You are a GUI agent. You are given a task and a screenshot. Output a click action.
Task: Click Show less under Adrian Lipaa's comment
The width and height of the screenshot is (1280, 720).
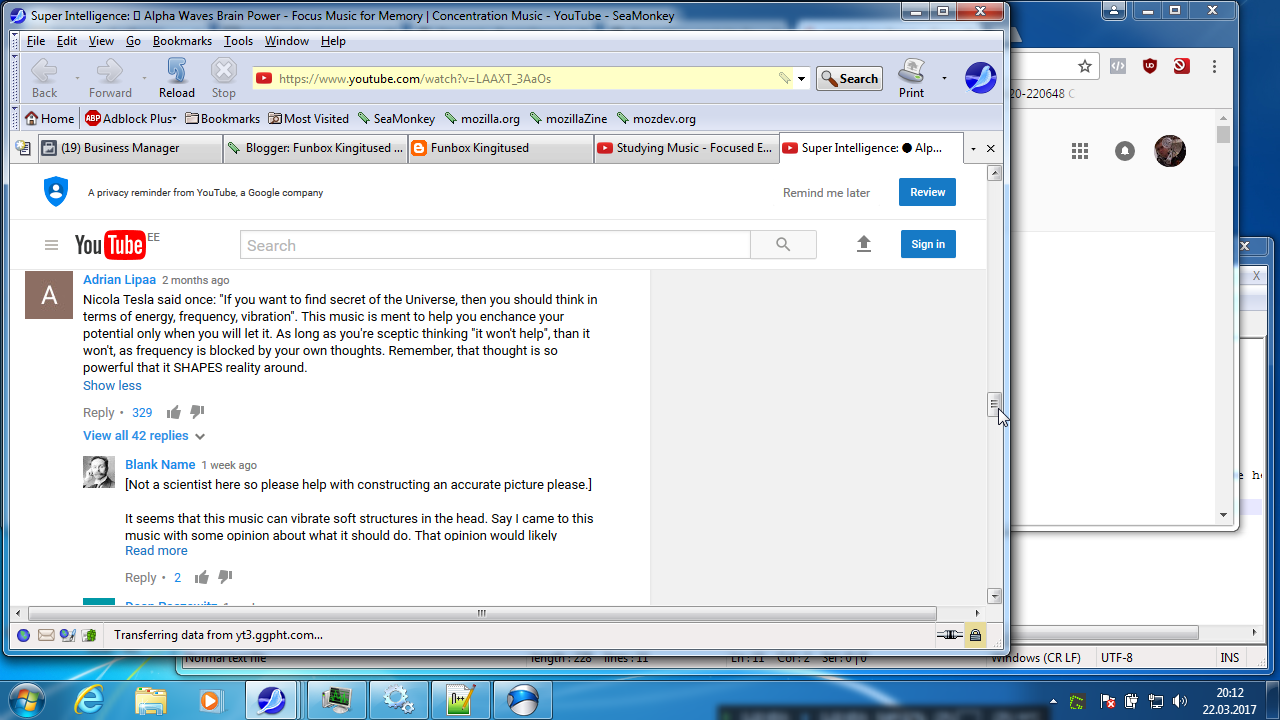112,386
